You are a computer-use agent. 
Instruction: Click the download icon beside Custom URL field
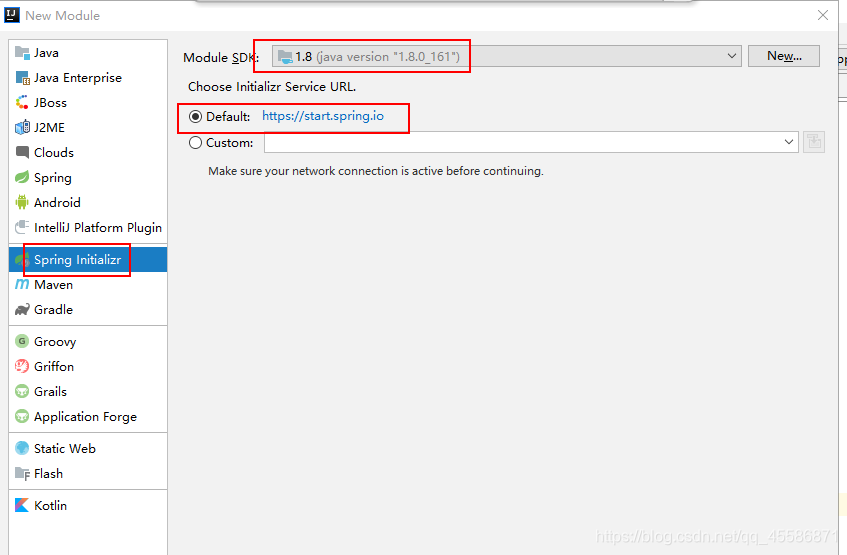tap(814, 142)
